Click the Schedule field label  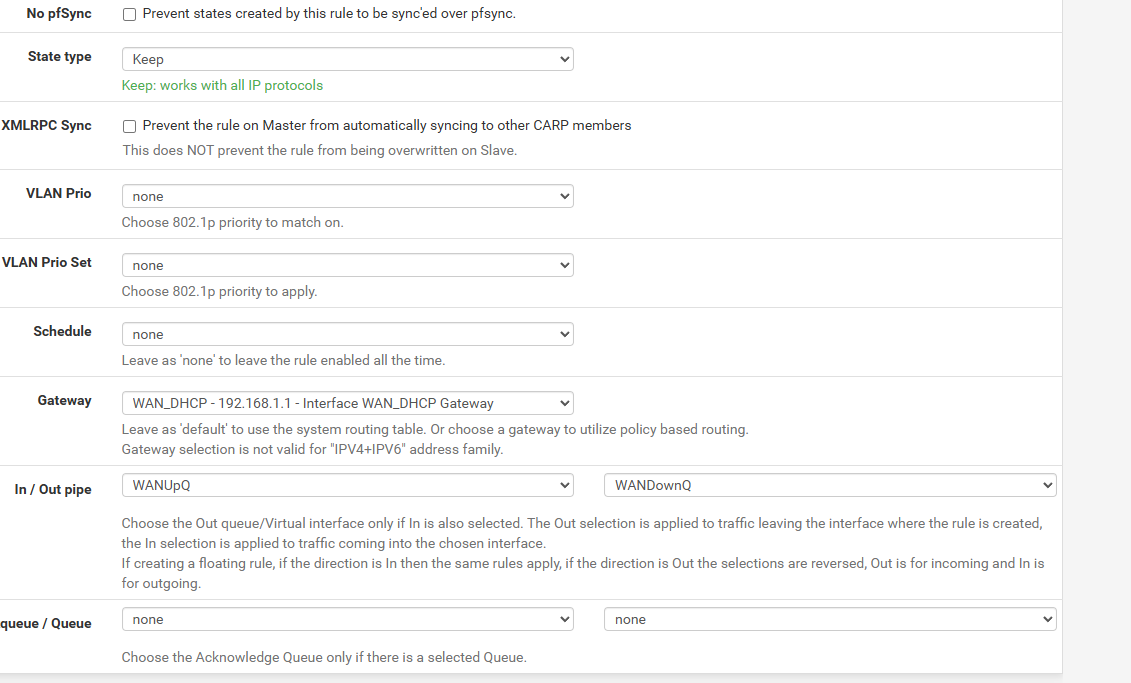(62, 332)
